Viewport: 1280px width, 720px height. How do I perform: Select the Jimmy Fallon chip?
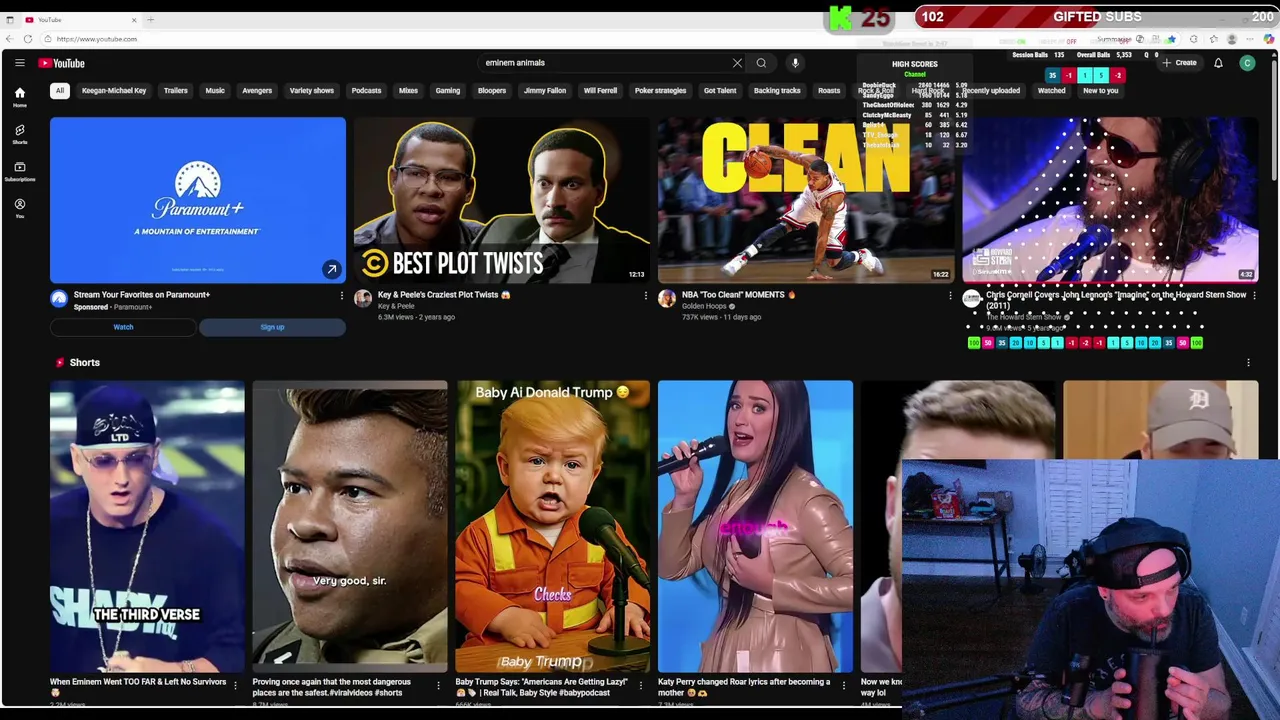[545, 91]
